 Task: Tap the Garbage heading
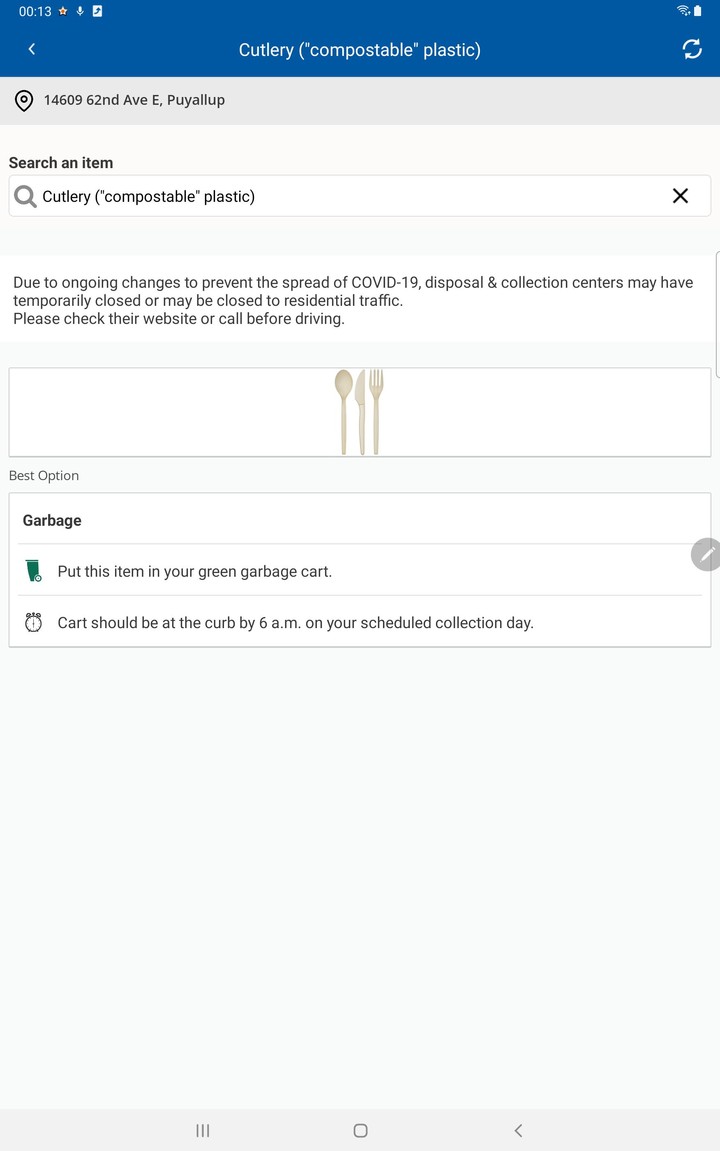pyautogui.click(x=52, y=520)
